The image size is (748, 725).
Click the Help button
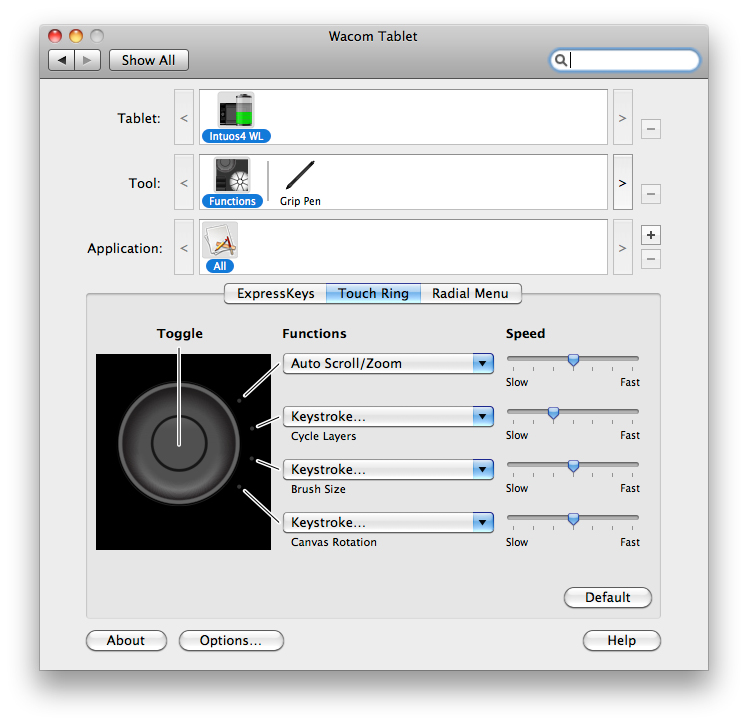click(x=622, y=641)
